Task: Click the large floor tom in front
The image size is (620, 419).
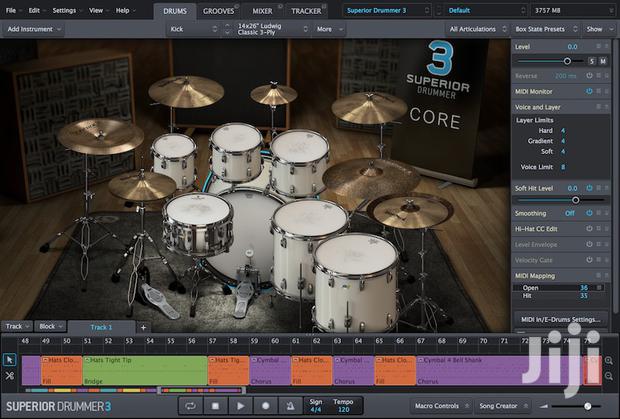Action: click(x=356, y=281)
